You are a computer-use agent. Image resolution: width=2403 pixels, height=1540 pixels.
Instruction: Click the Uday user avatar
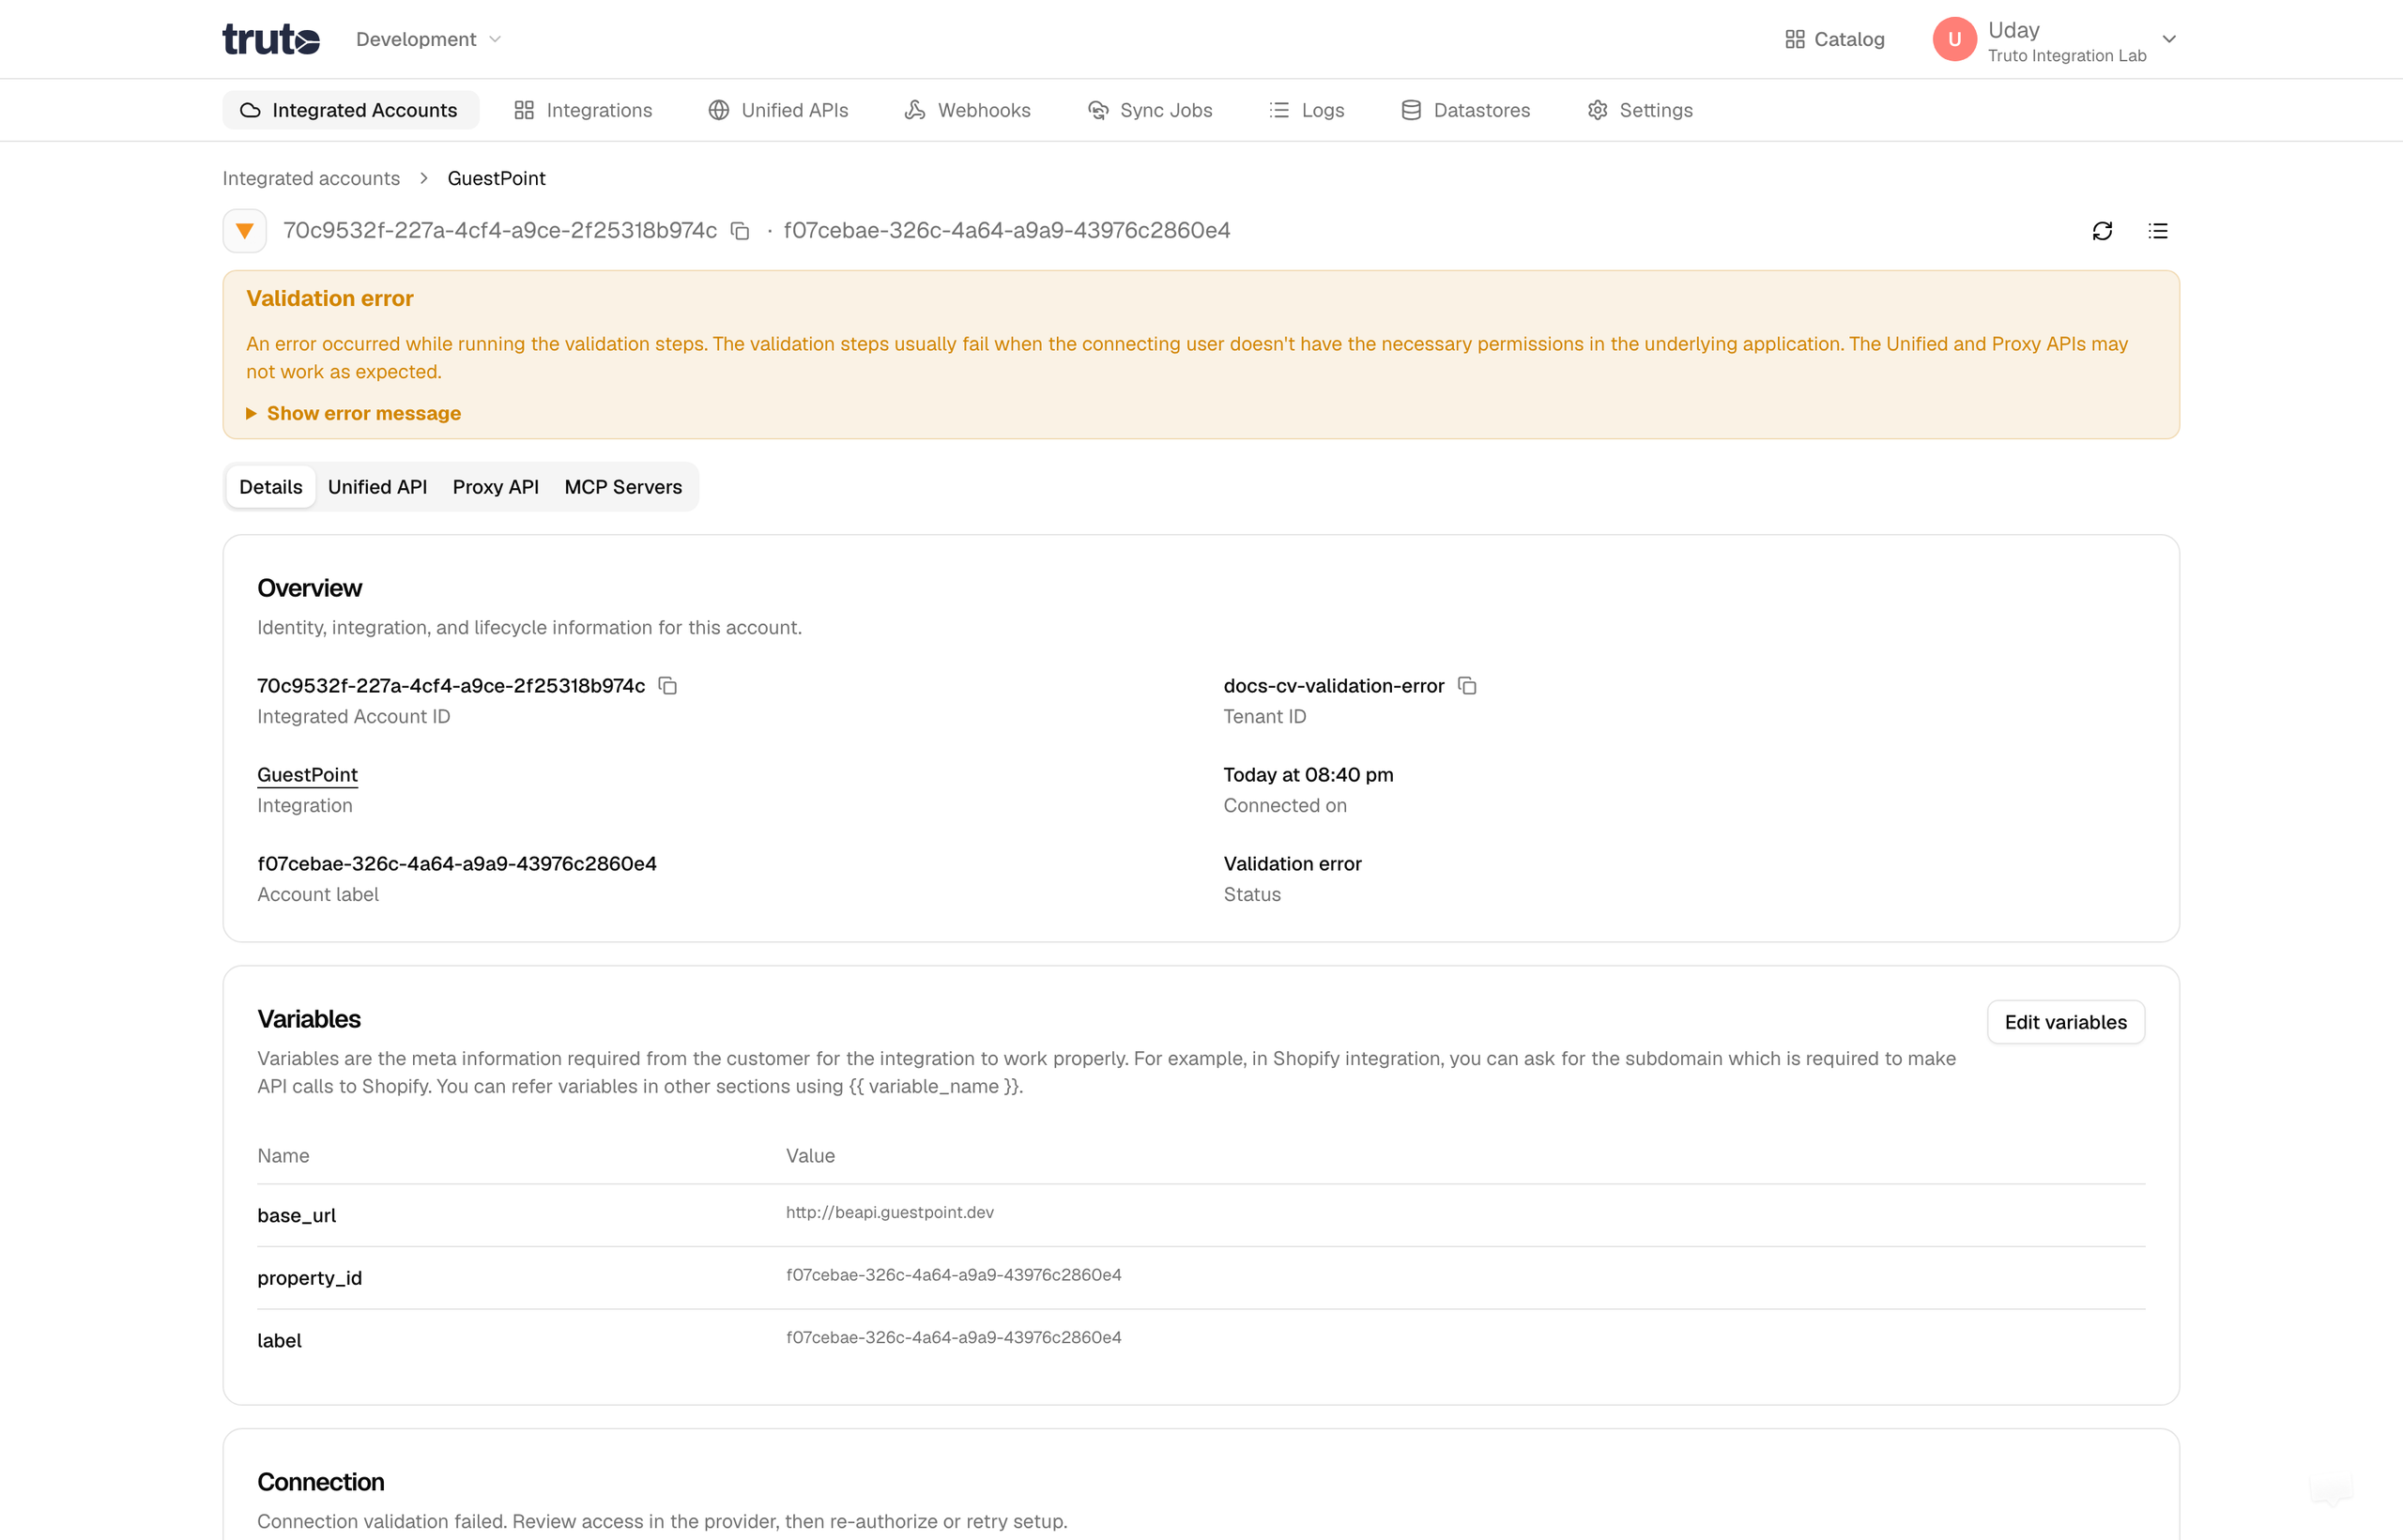[x=1954, y=39]
